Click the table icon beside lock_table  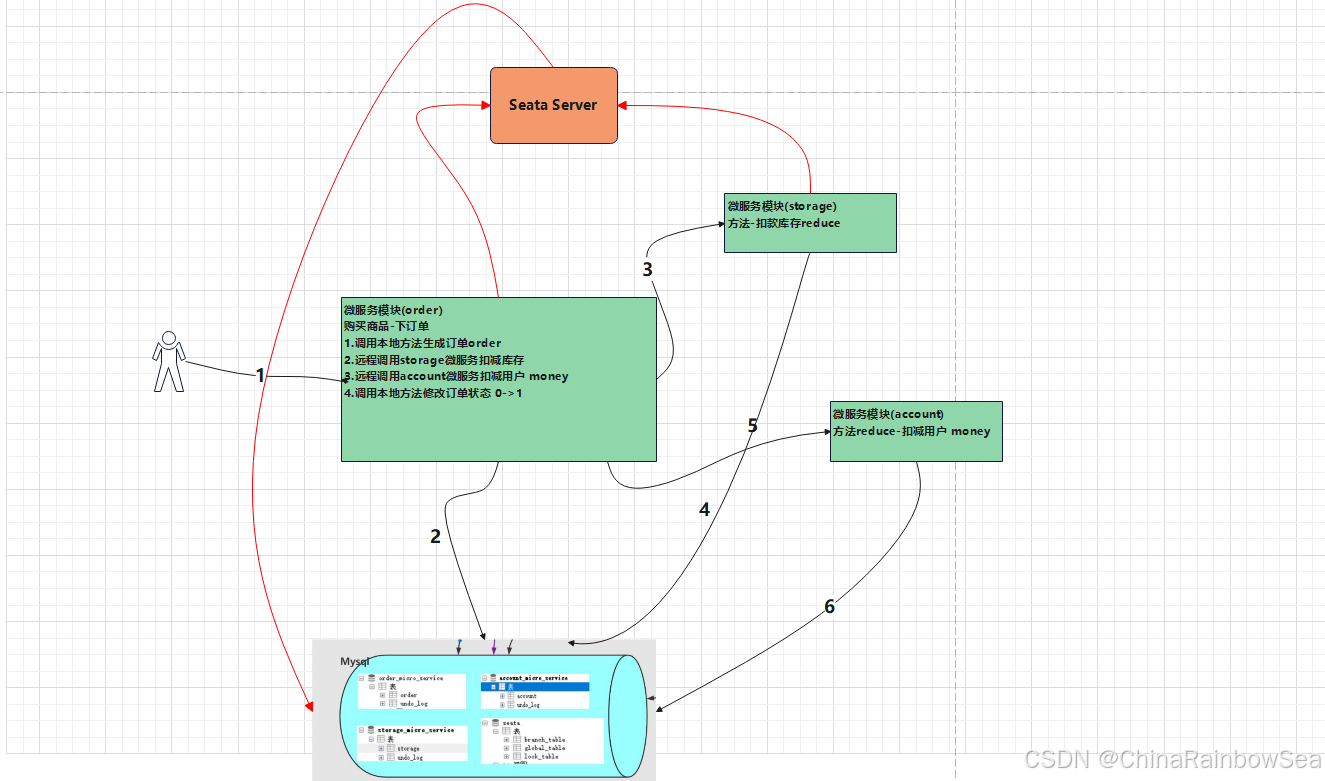tap(517, 756)
